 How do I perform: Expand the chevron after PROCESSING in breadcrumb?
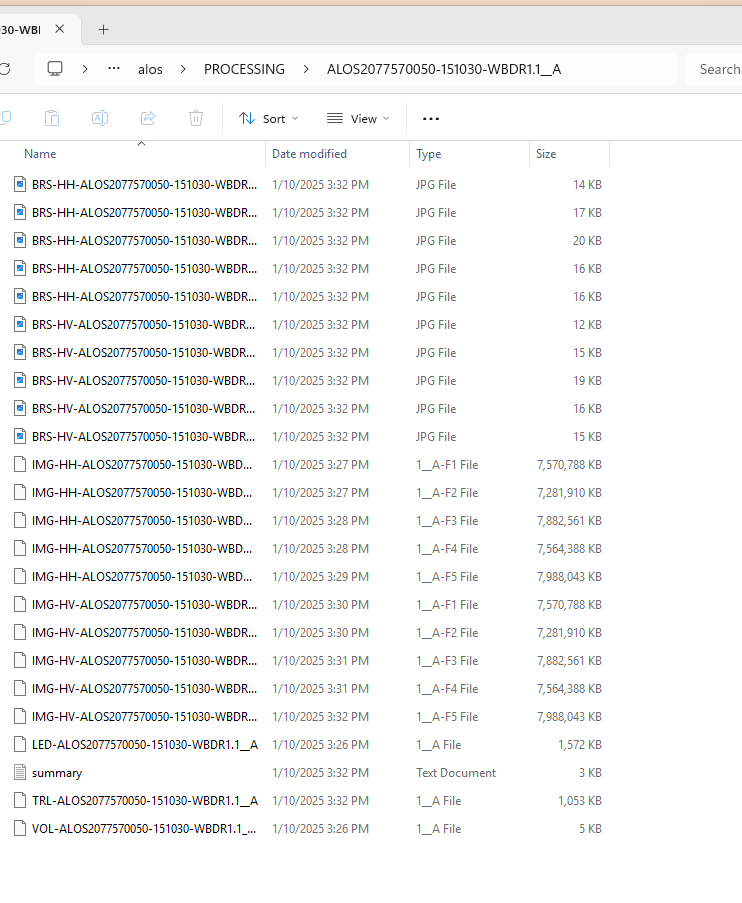coord(306,69)
